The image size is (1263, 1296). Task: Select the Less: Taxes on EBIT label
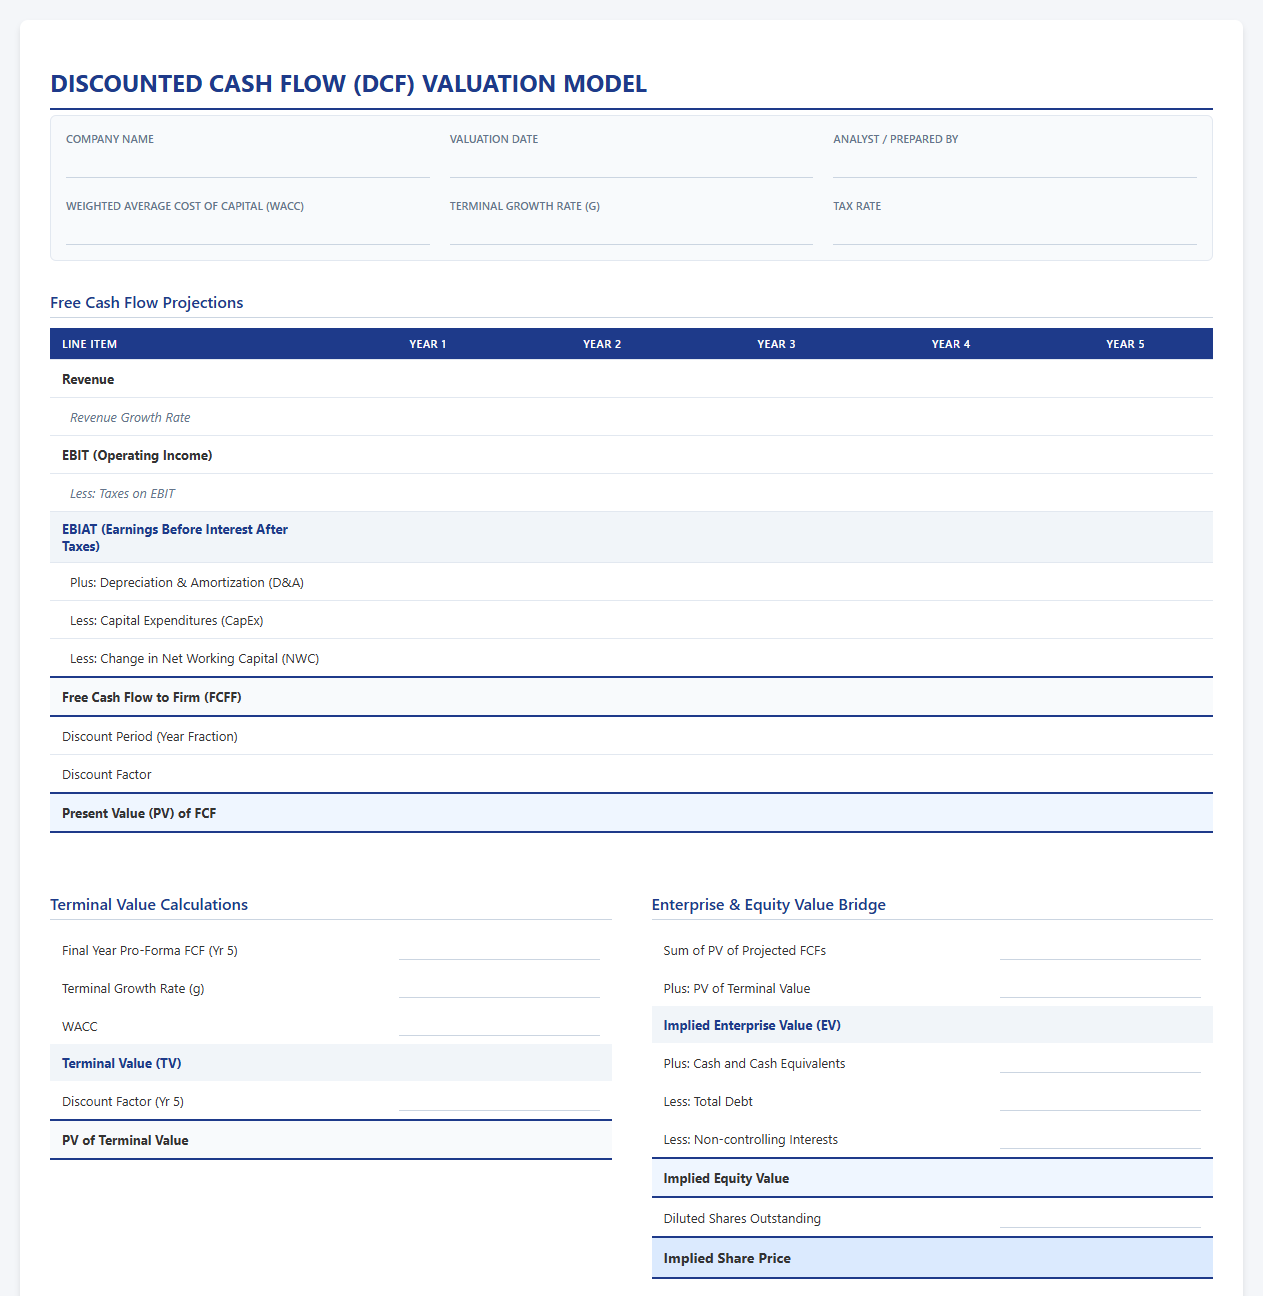(x=122, y=493)
